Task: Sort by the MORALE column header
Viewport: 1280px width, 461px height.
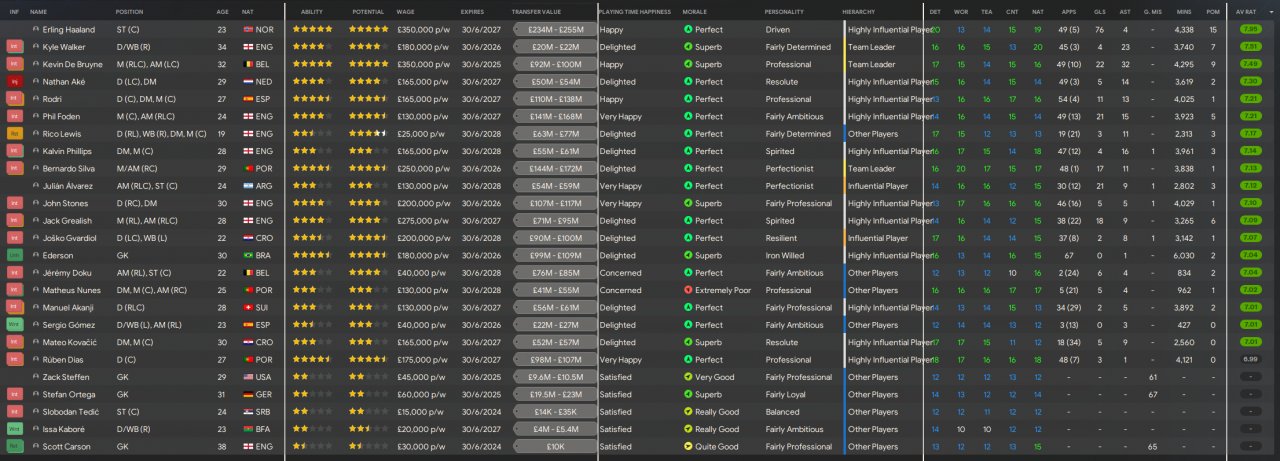Action: coord(695,11)
